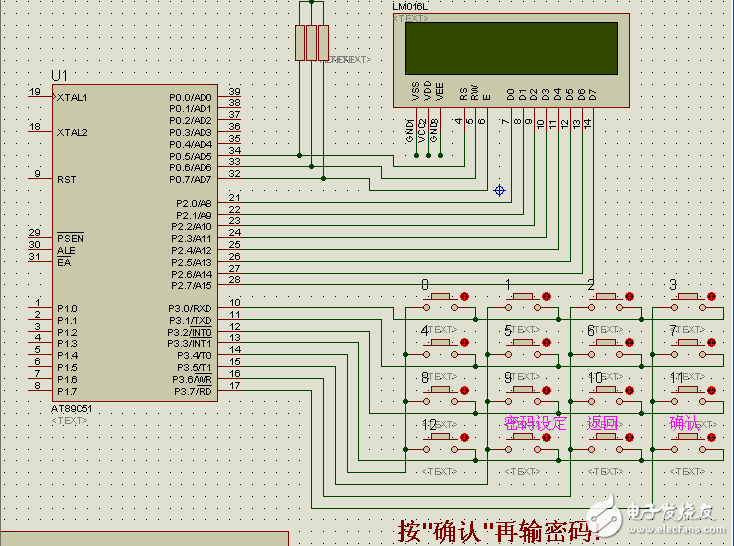Click the P3.7/RD pin label

pos(190,391)
